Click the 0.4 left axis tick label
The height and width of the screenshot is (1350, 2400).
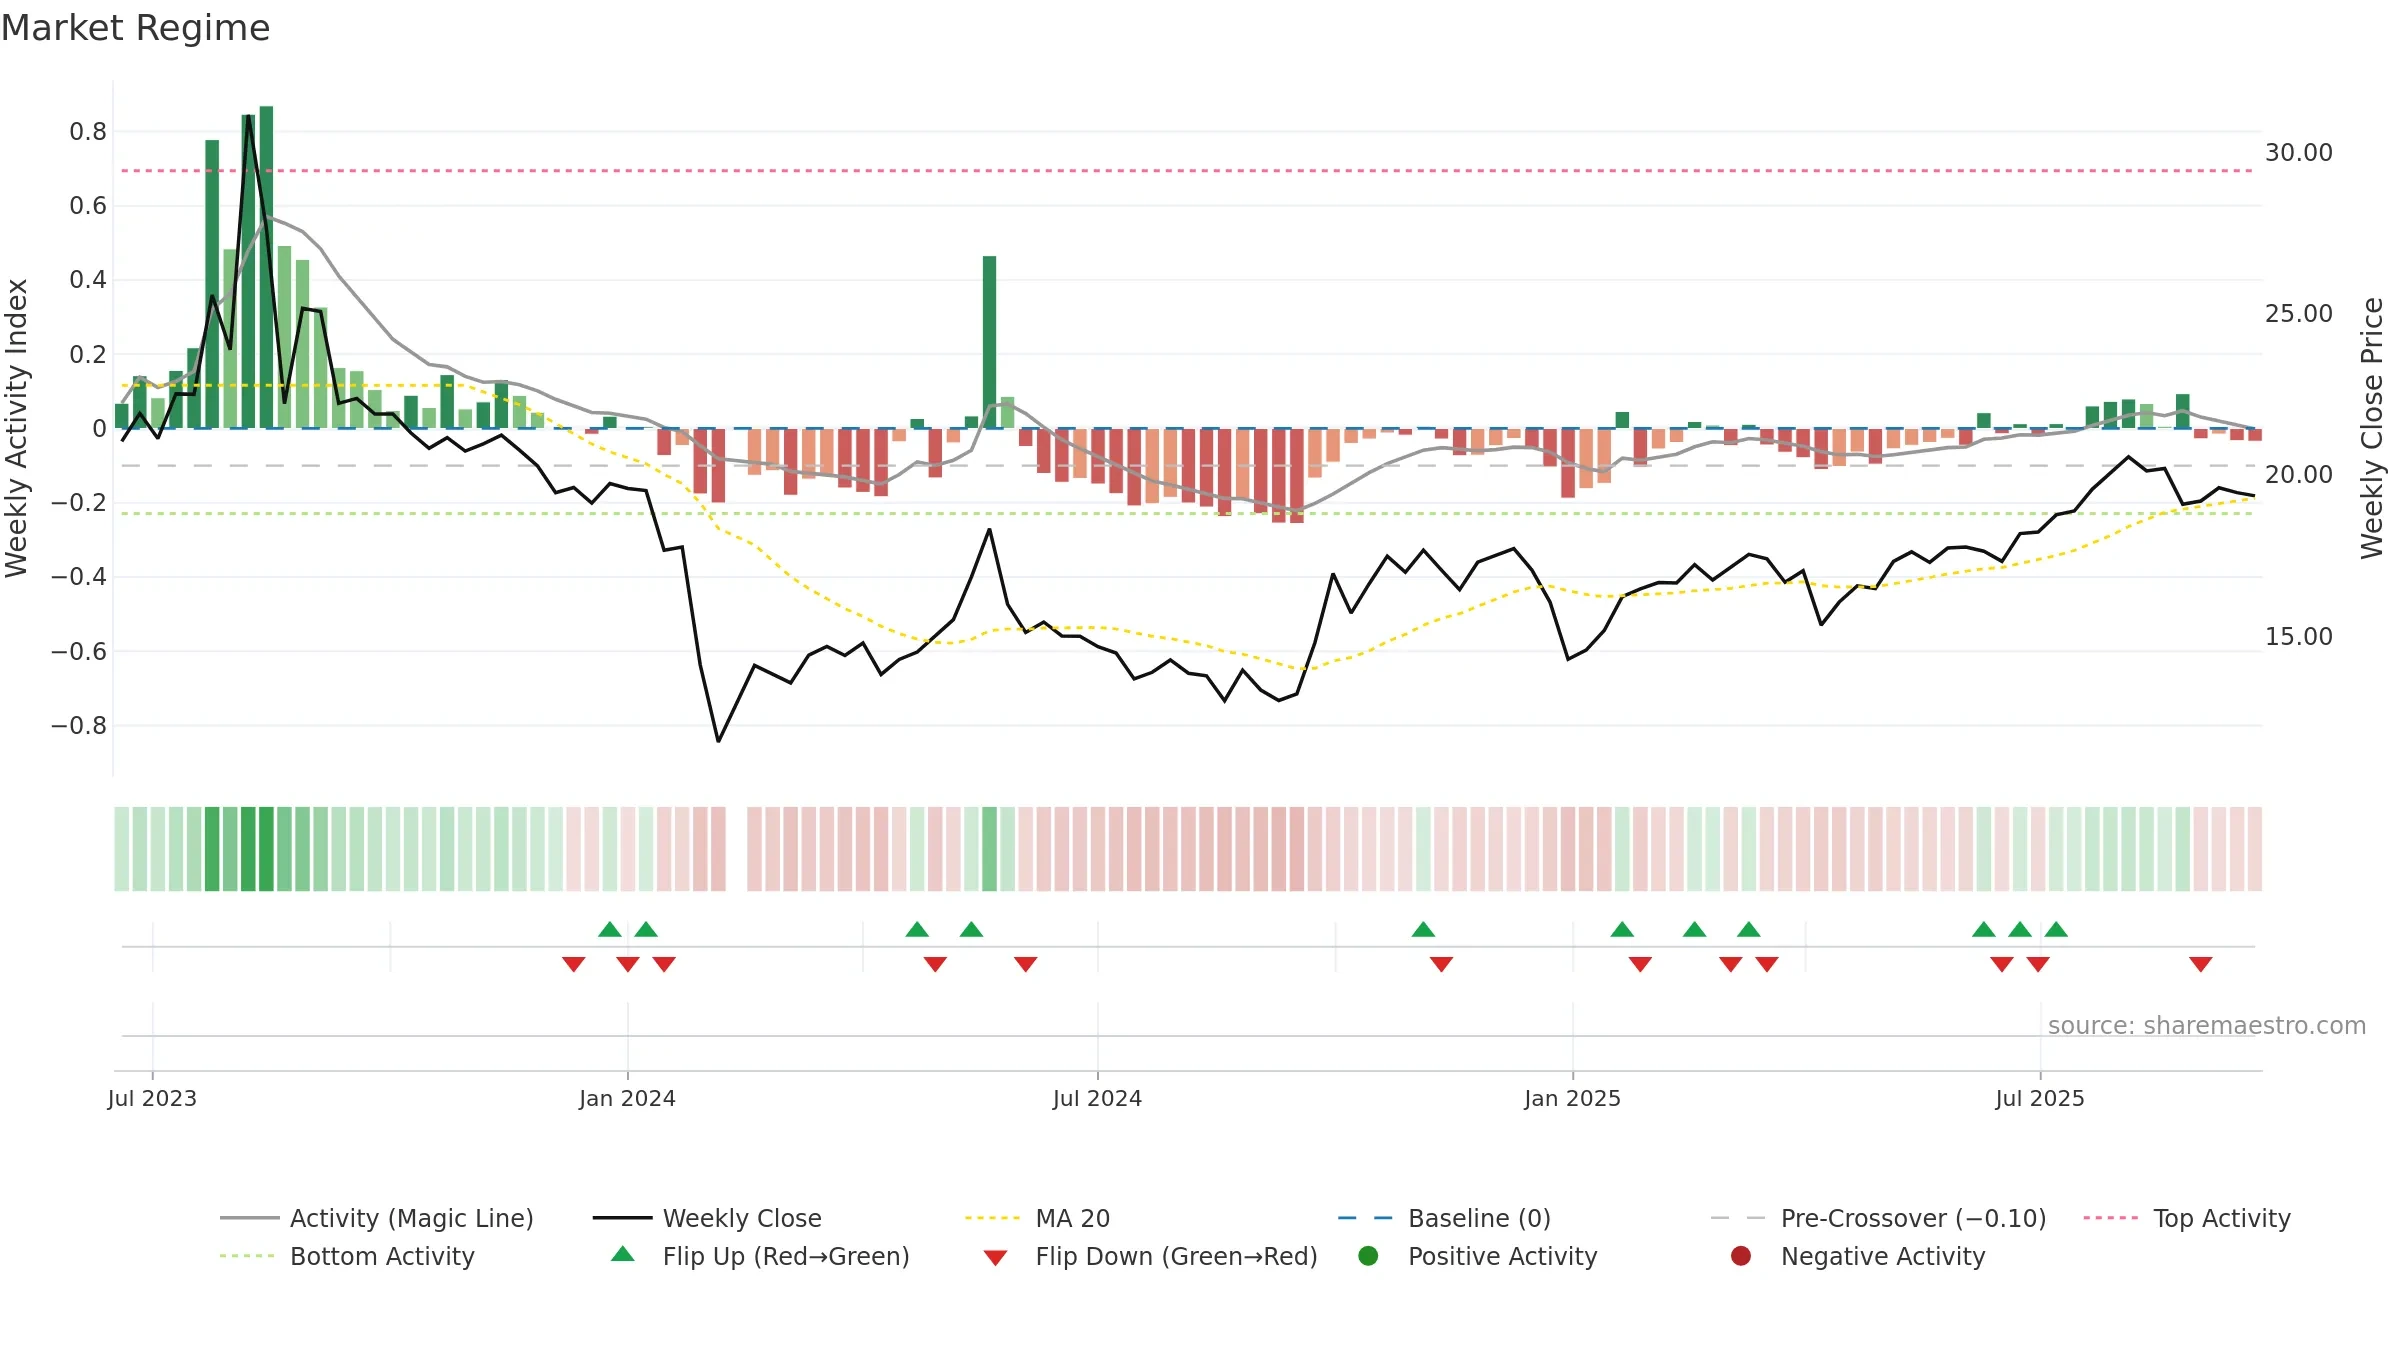tap(88, 280)
